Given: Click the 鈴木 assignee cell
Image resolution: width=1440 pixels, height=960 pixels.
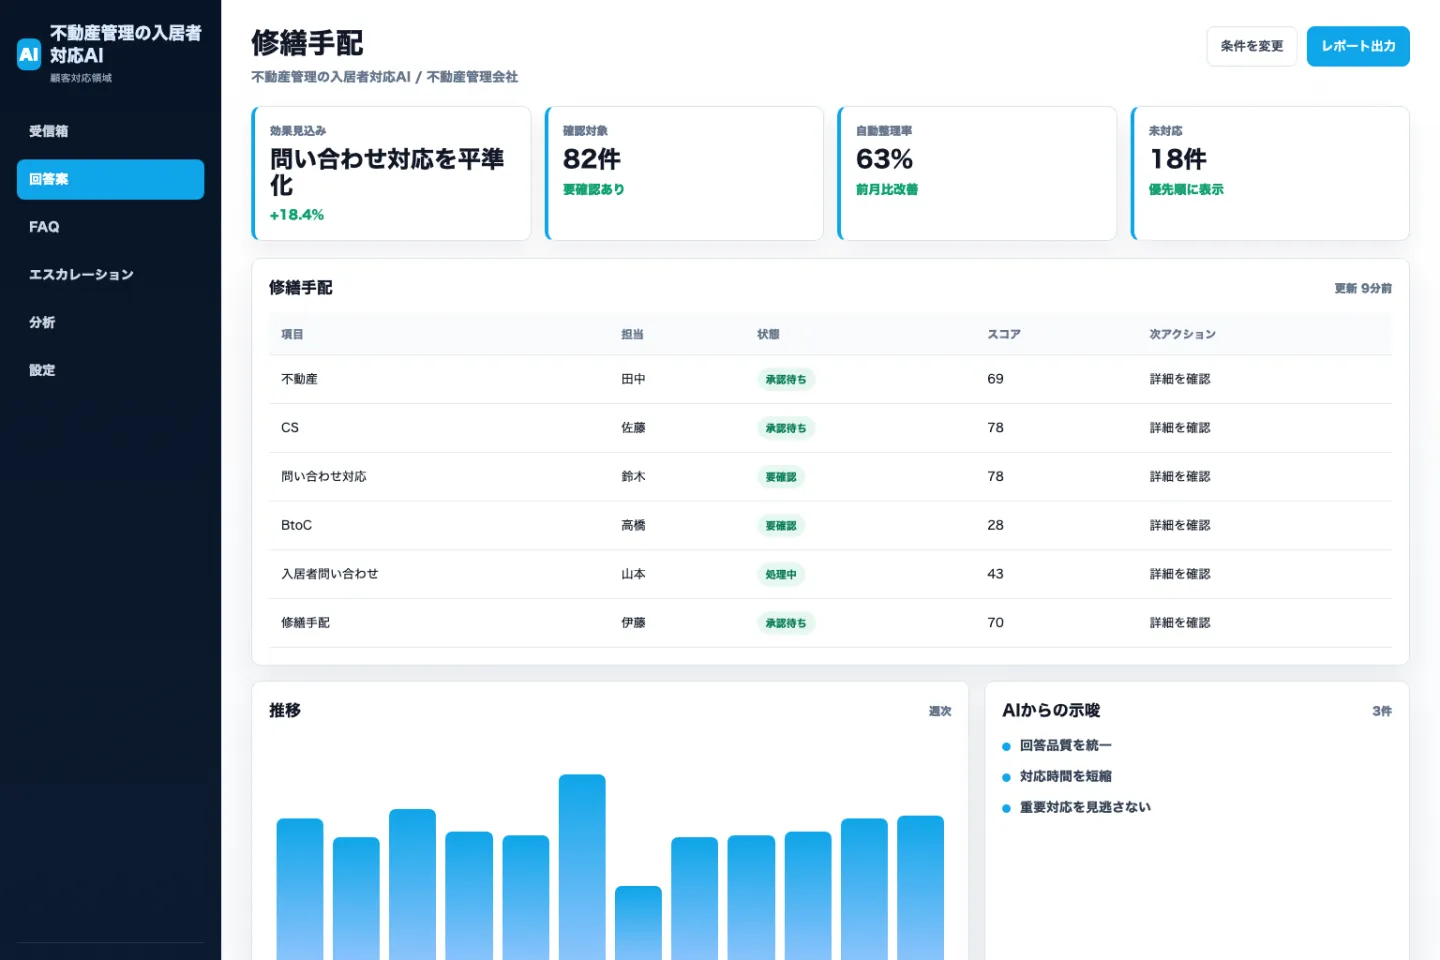Looking at the screenshot, I should [x=633, y=476].
